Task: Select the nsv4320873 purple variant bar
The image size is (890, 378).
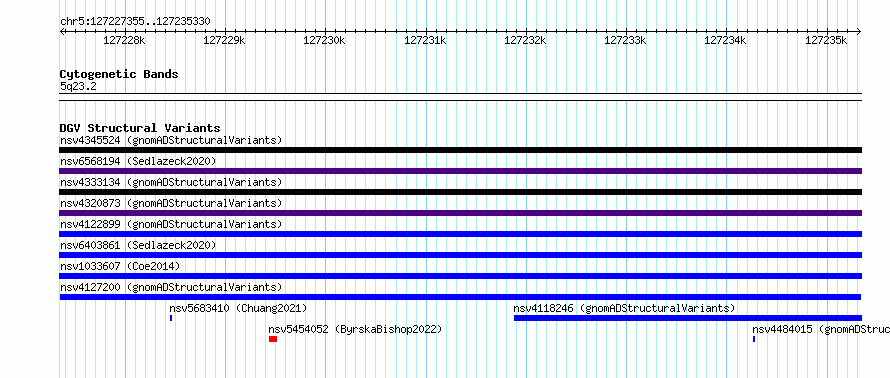Action: 460,213
